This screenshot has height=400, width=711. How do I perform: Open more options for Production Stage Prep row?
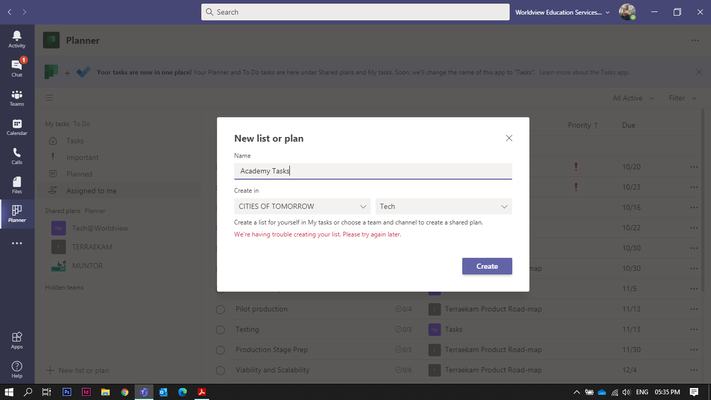pyautogui.click(x=694, y=350)
